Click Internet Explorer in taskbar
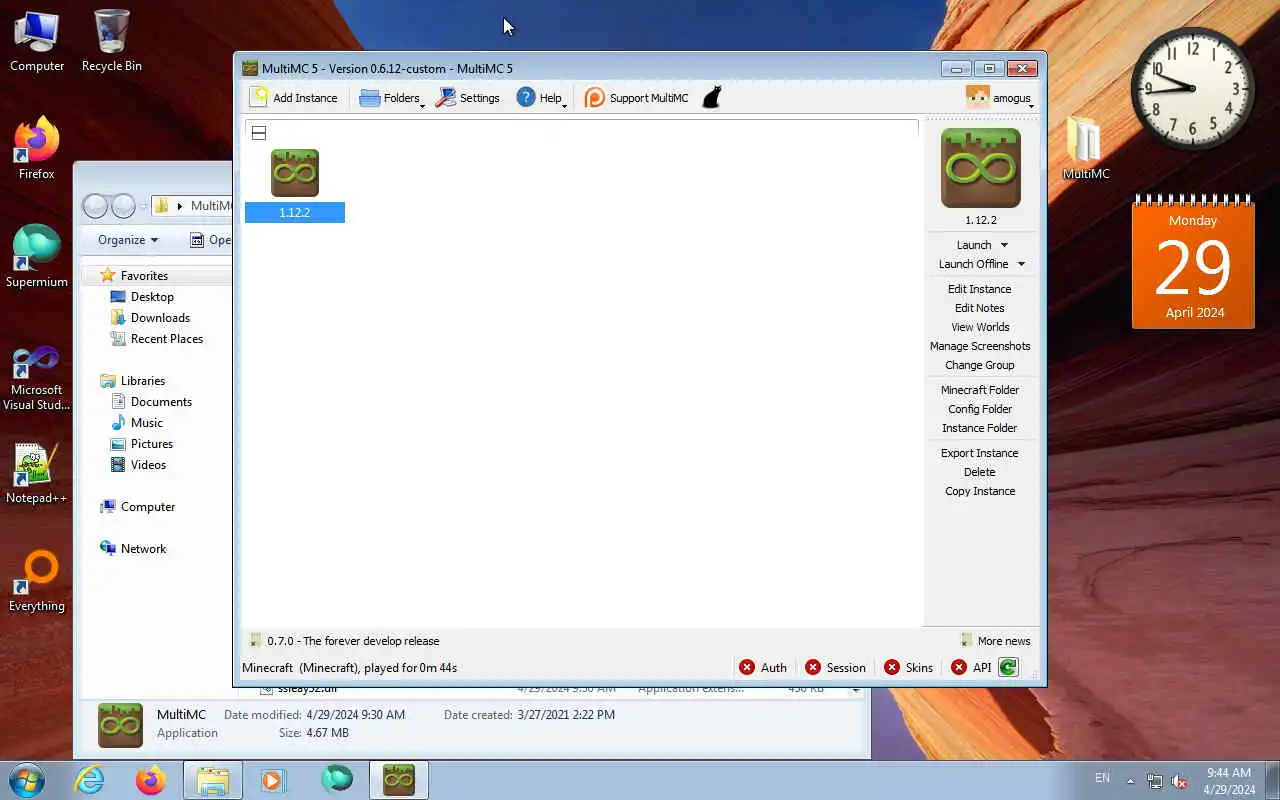The width and height of the screenshot is (1280, 800). [x=89, y=780]
